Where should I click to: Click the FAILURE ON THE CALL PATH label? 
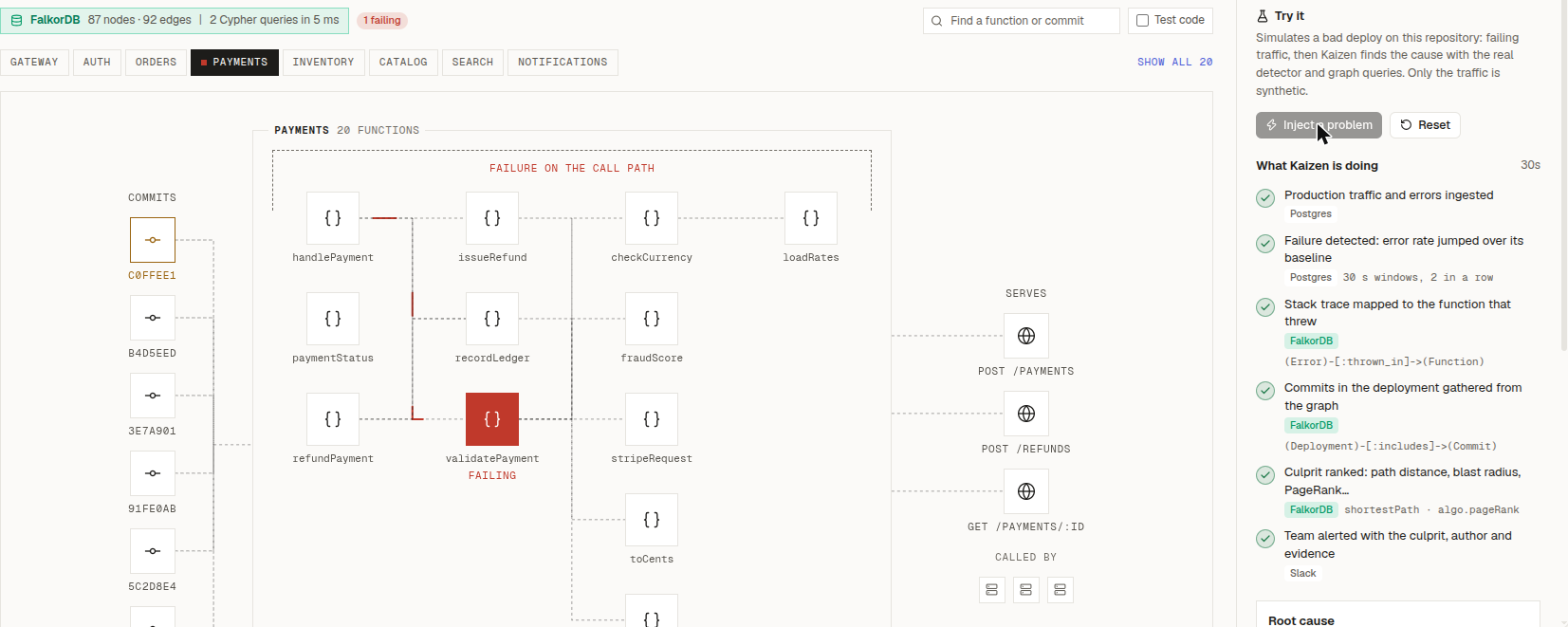click(572, 168)
